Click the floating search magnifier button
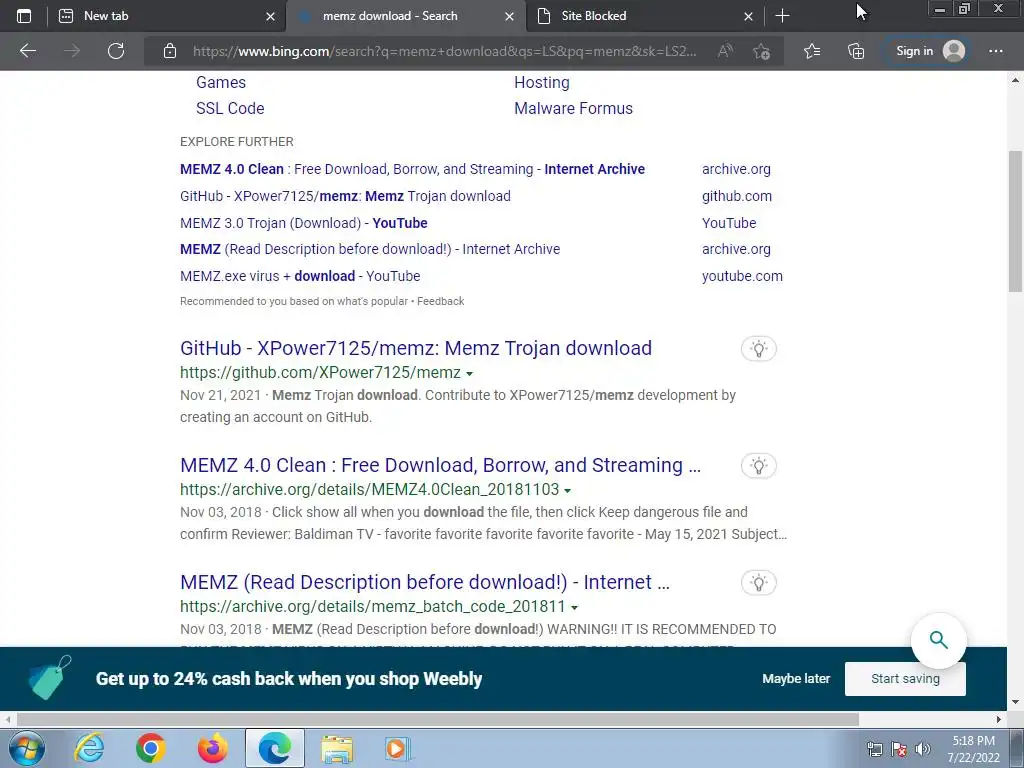Image resolution: width=1024 pixels, height=768 pixels. (938, 640)
